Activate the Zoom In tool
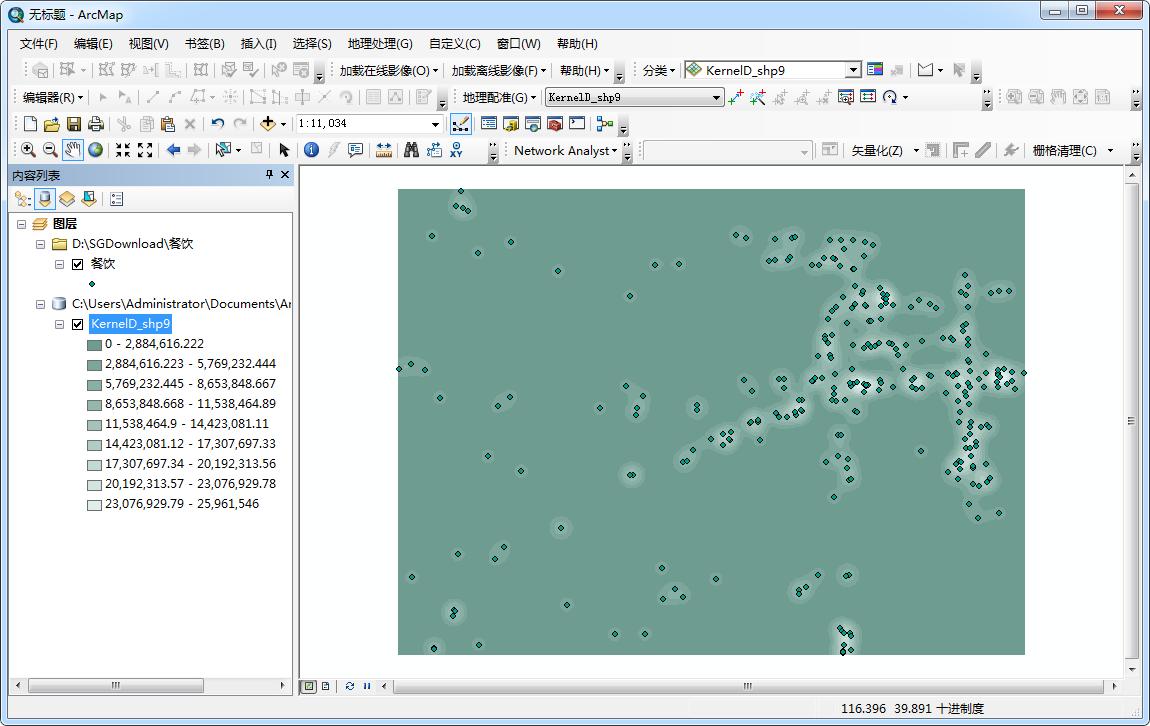 coord(25,149)
